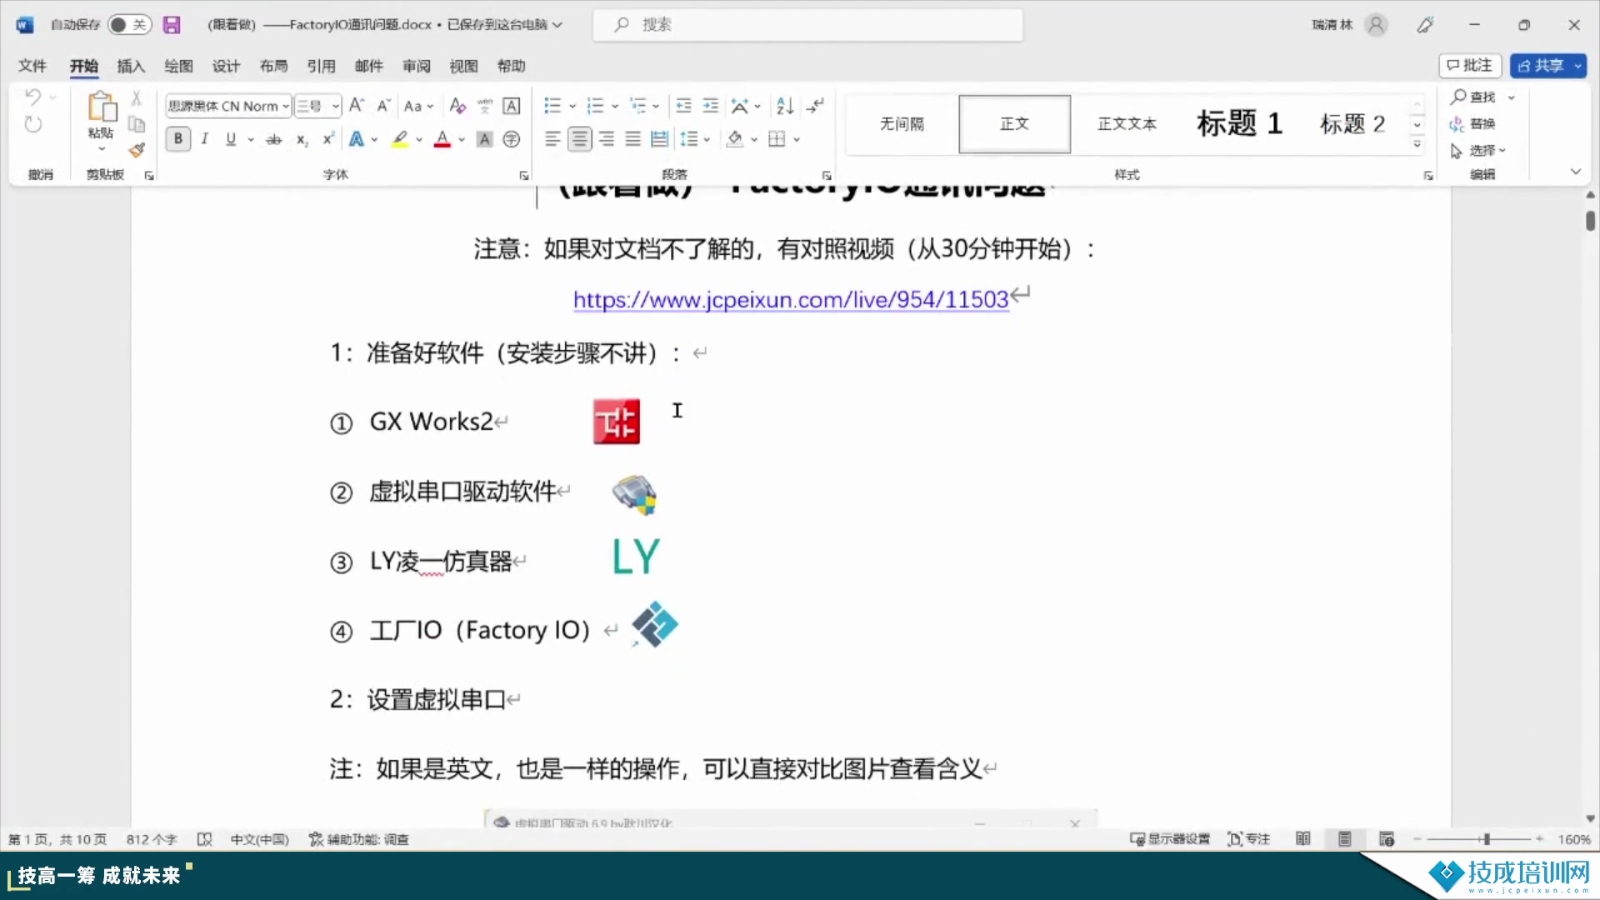Screen dimensions: 1600x900
Task: Toggle Superscript formatting
Action: click(328, 139)
